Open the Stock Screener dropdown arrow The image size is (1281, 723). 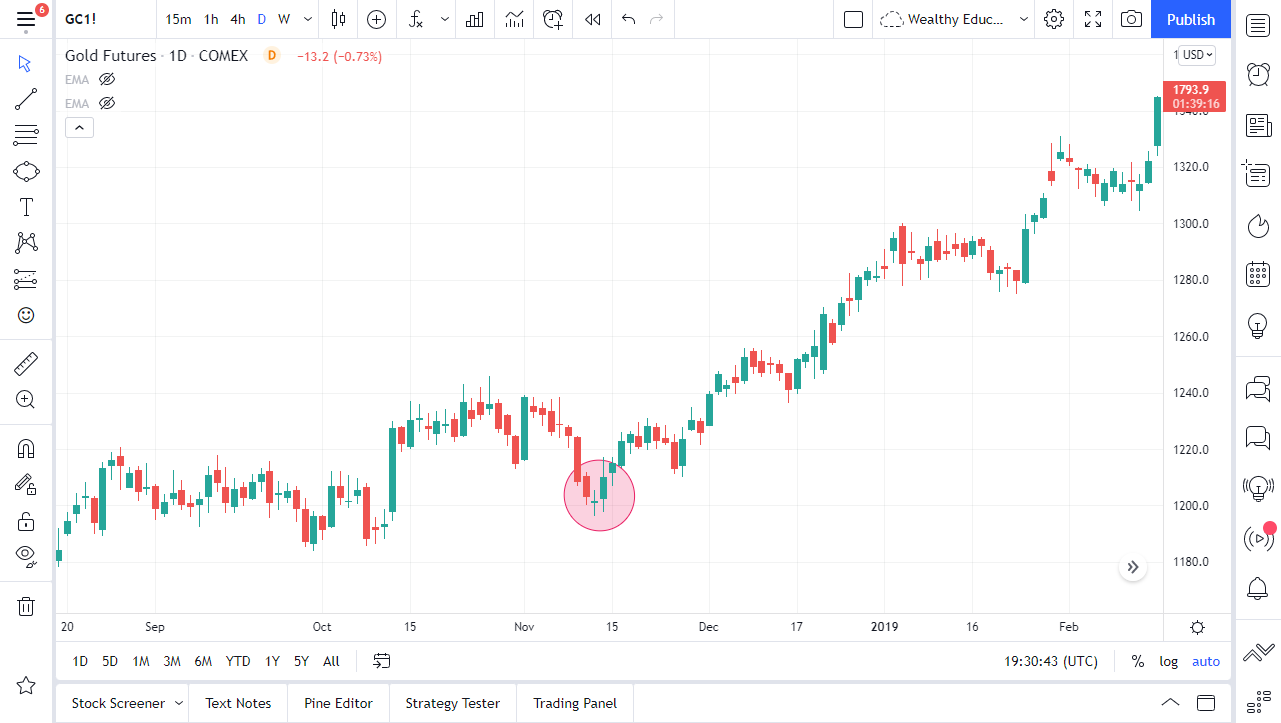[x=179, y=703]
